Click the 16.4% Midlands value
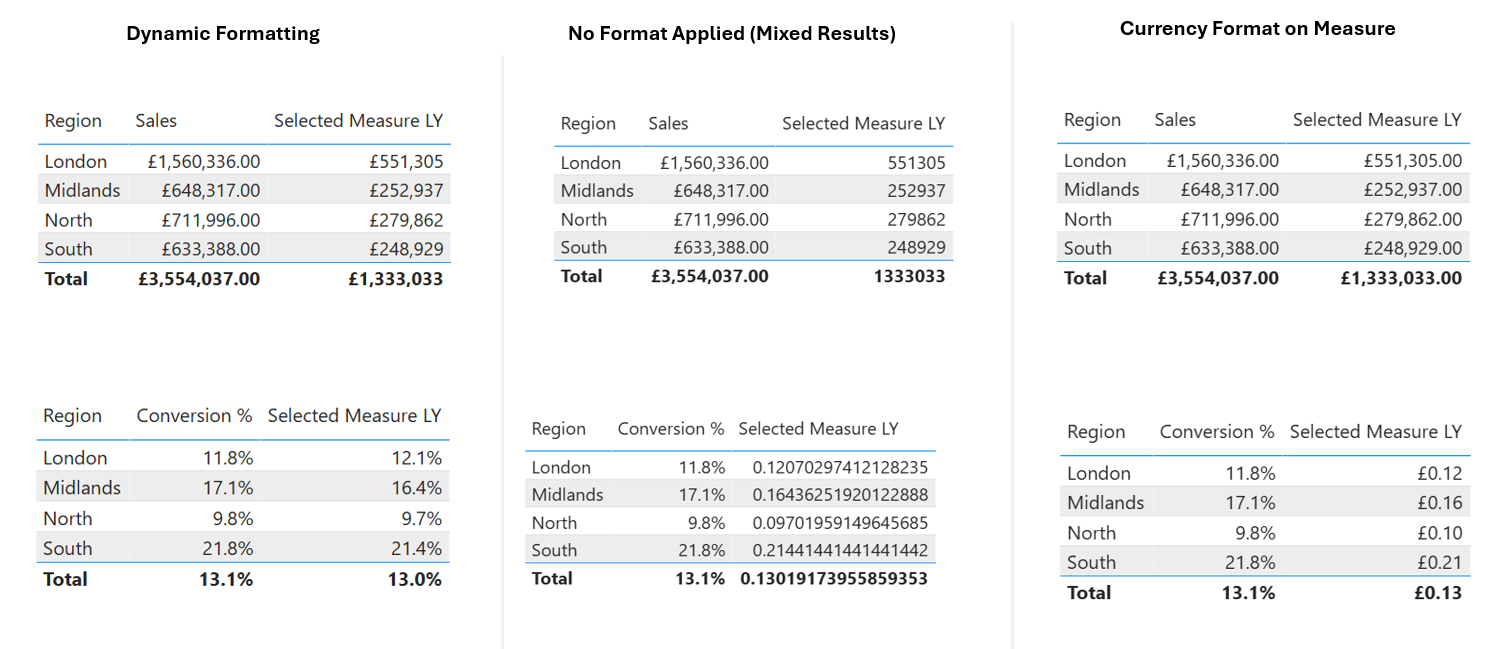Screen dimensions: 1504x649 coord(417,488)
